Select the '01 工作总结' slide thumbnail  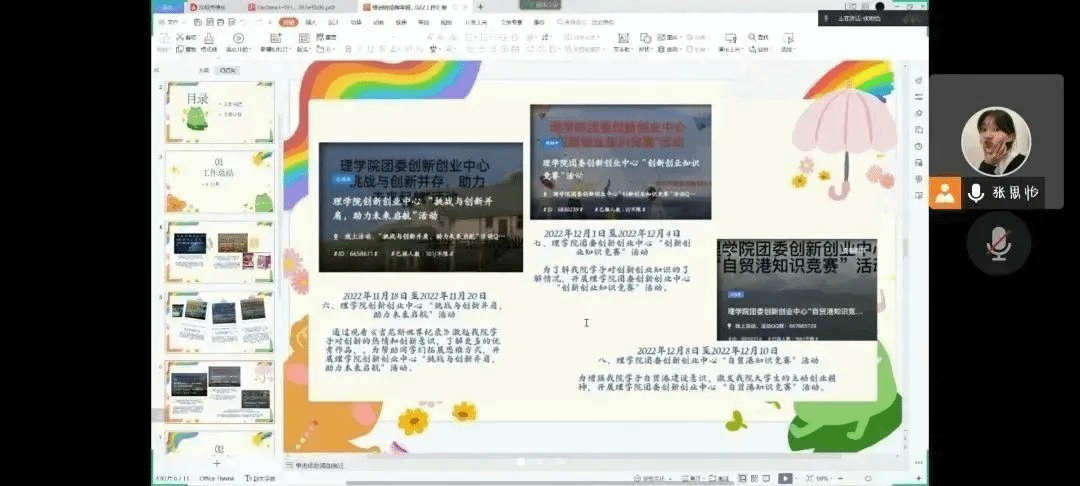[219, 180]
